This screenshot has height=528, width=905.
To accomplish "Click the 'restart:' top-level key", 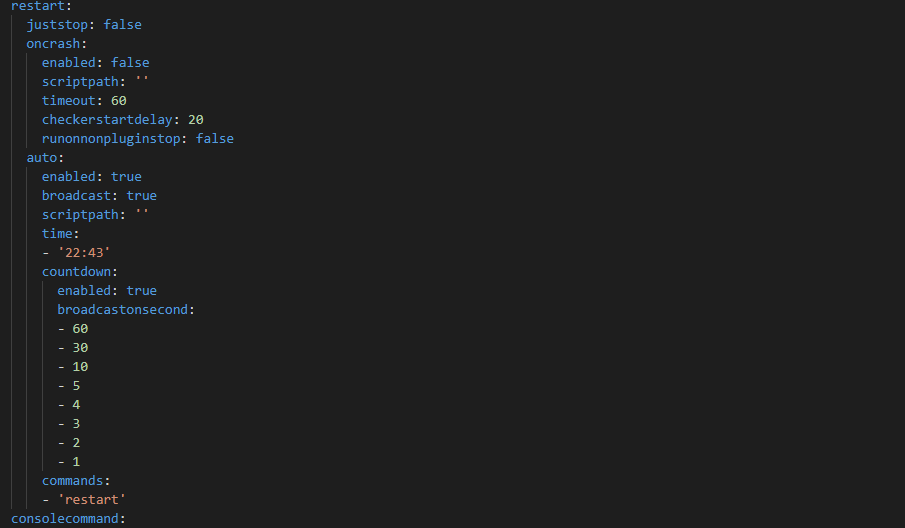I will (x=41, y=6).
